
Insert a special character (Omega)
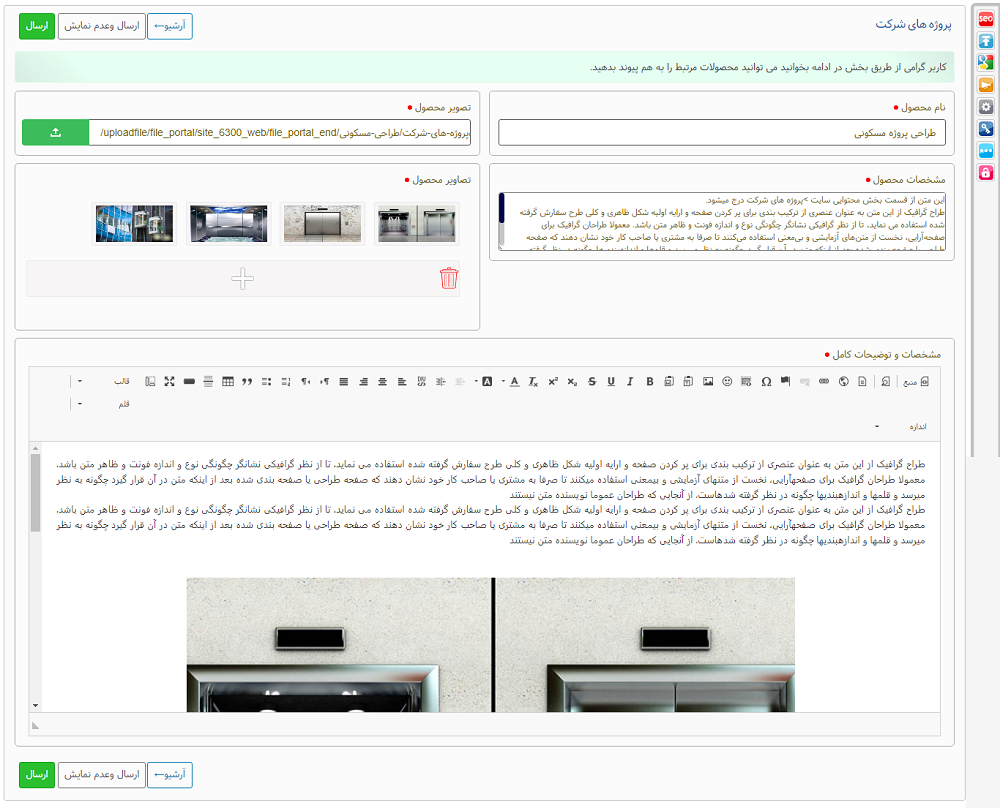(x=766, y=381)
